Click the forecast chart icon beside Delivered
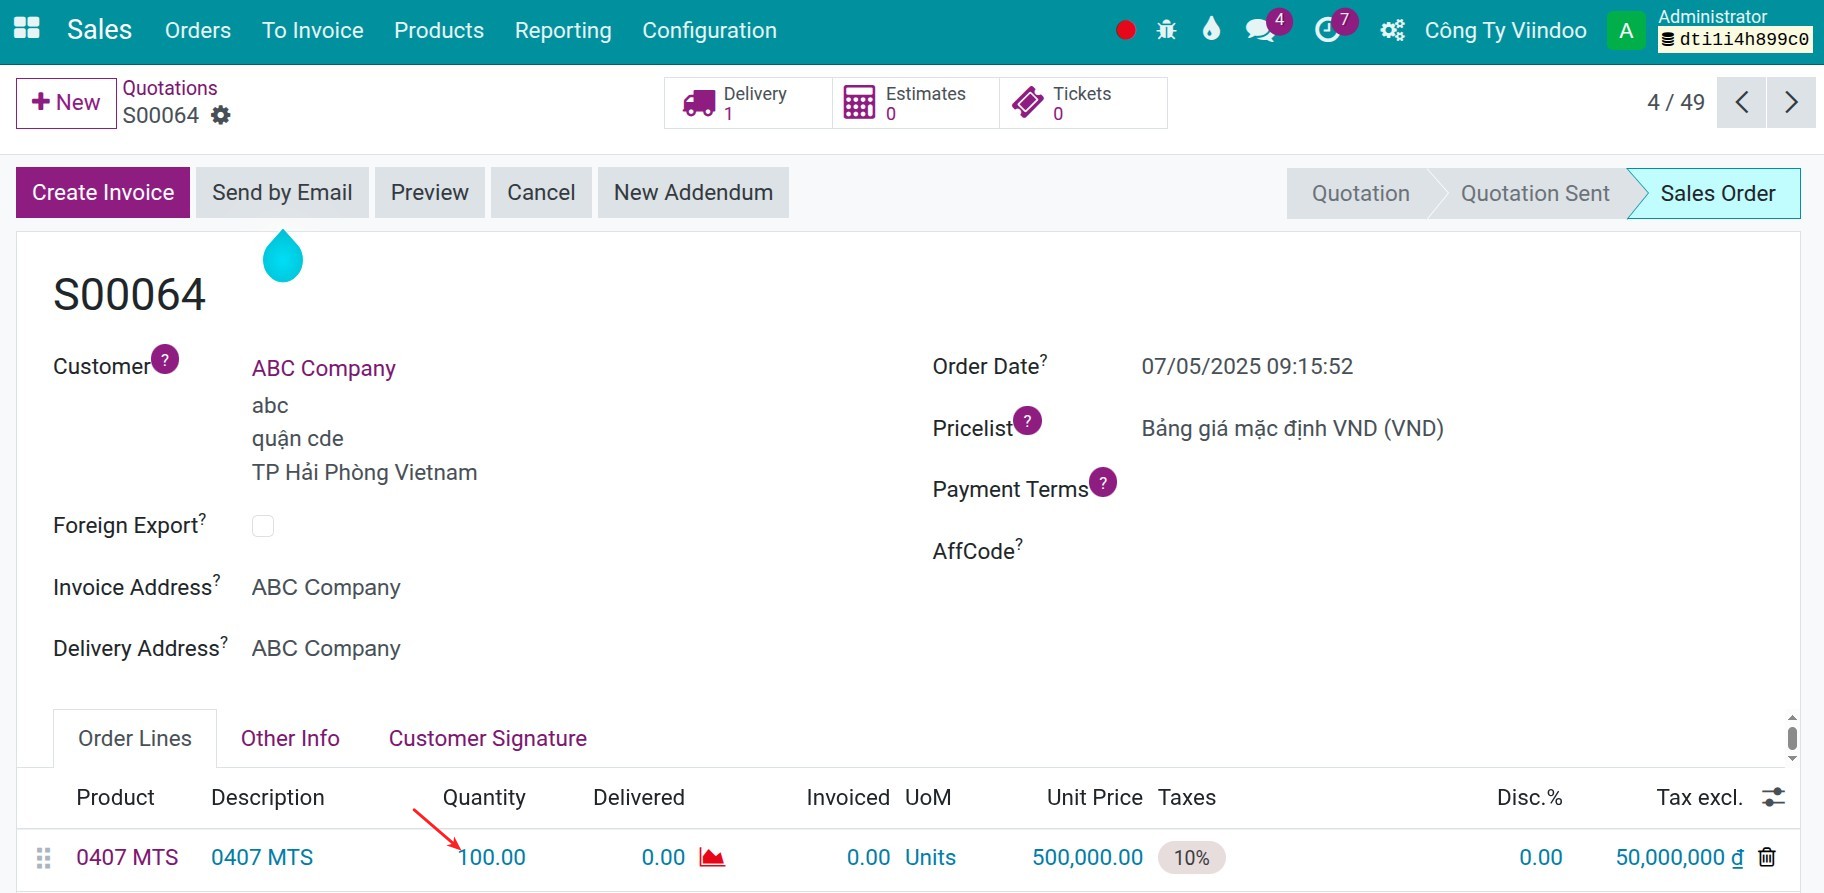 pos(712,857)
